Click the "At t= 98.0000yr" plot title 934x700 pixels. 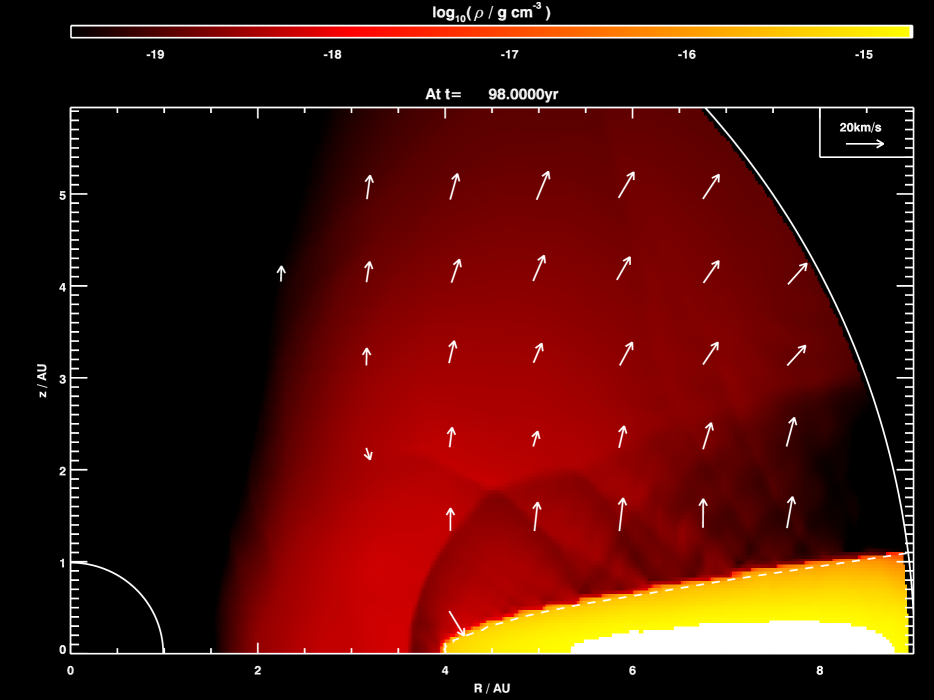click(491, 94)
